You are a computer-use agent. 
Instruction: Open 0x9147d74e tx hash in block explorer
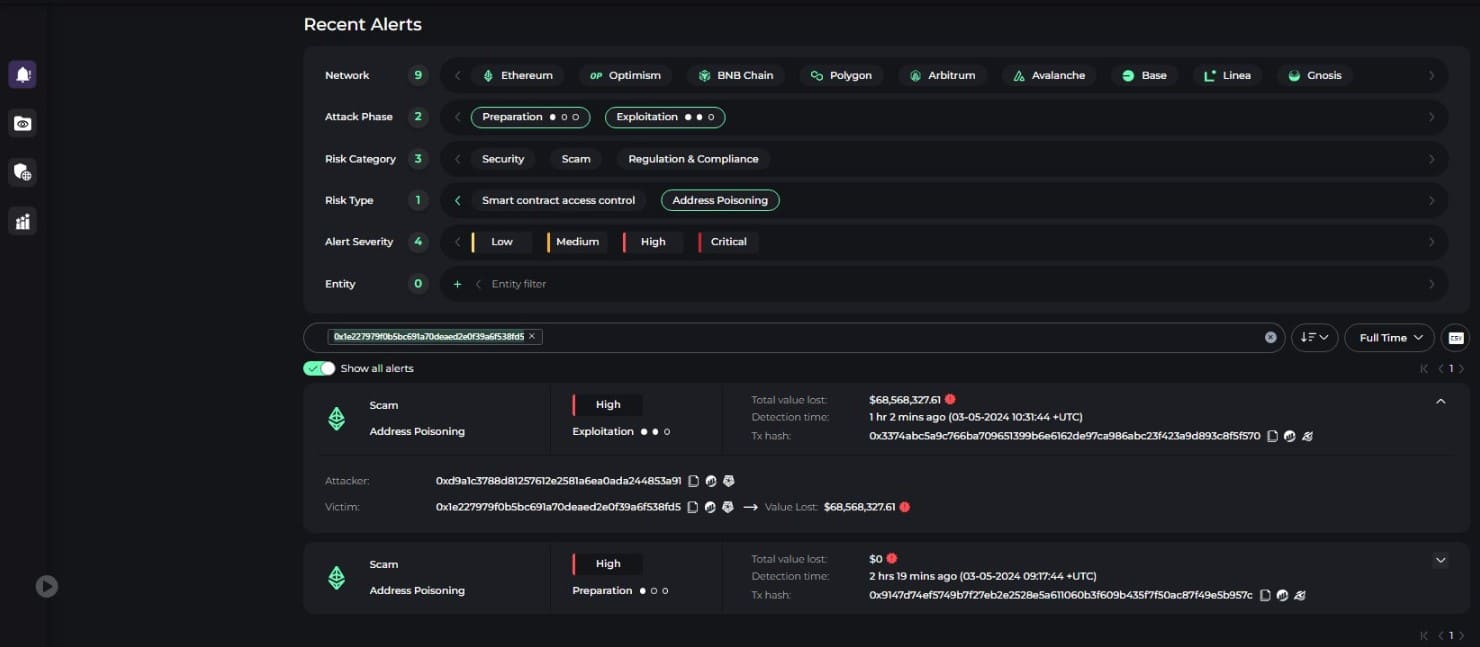pos(1282,595)
